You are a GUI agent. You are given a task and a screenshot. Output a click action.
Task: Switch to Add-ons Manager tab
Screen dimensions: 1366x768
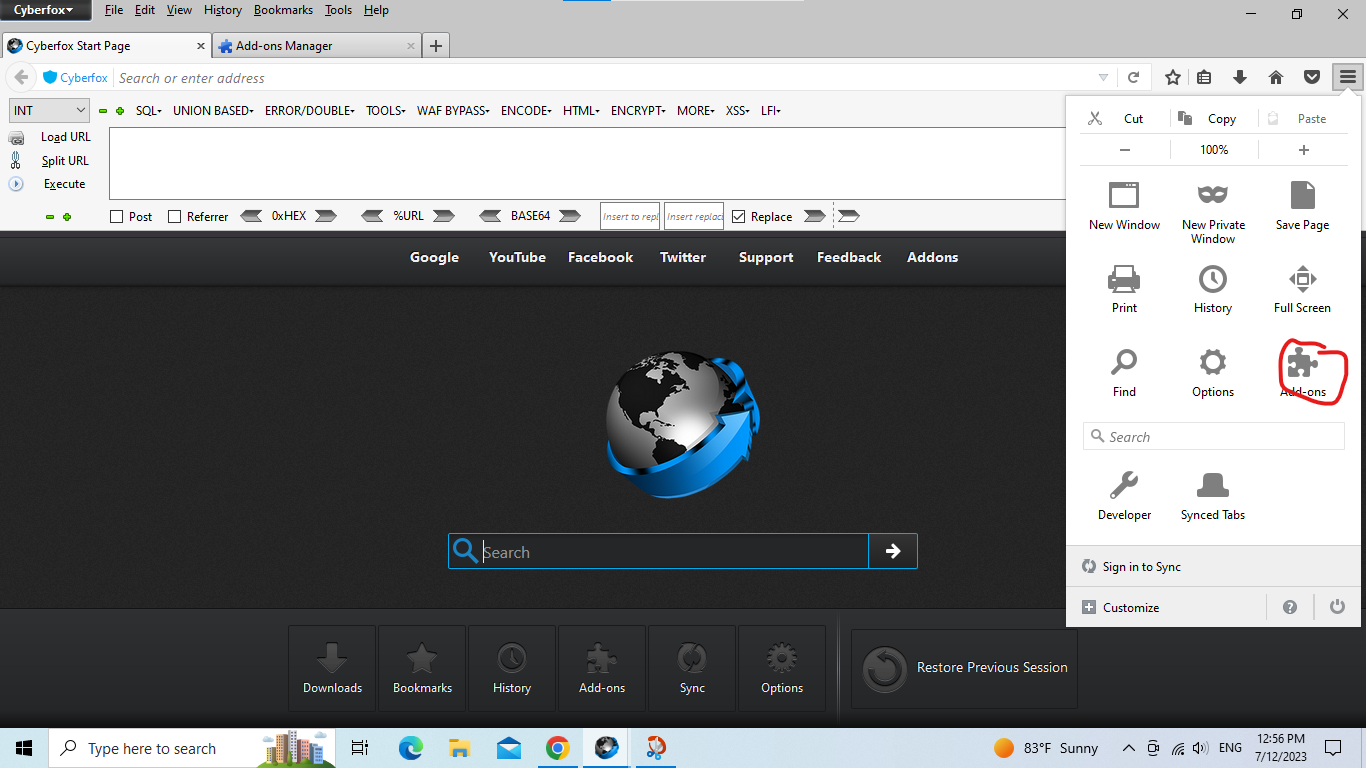point(316,45)
